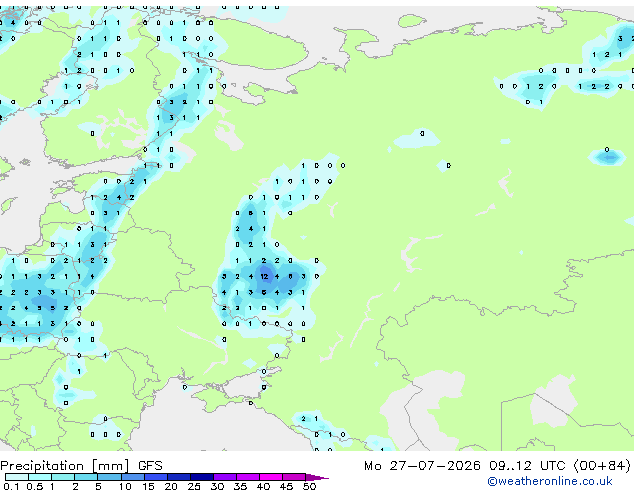Click the legend label '15'
The width and height of the screenshot is (634, 490).
(x=148, y=486)
